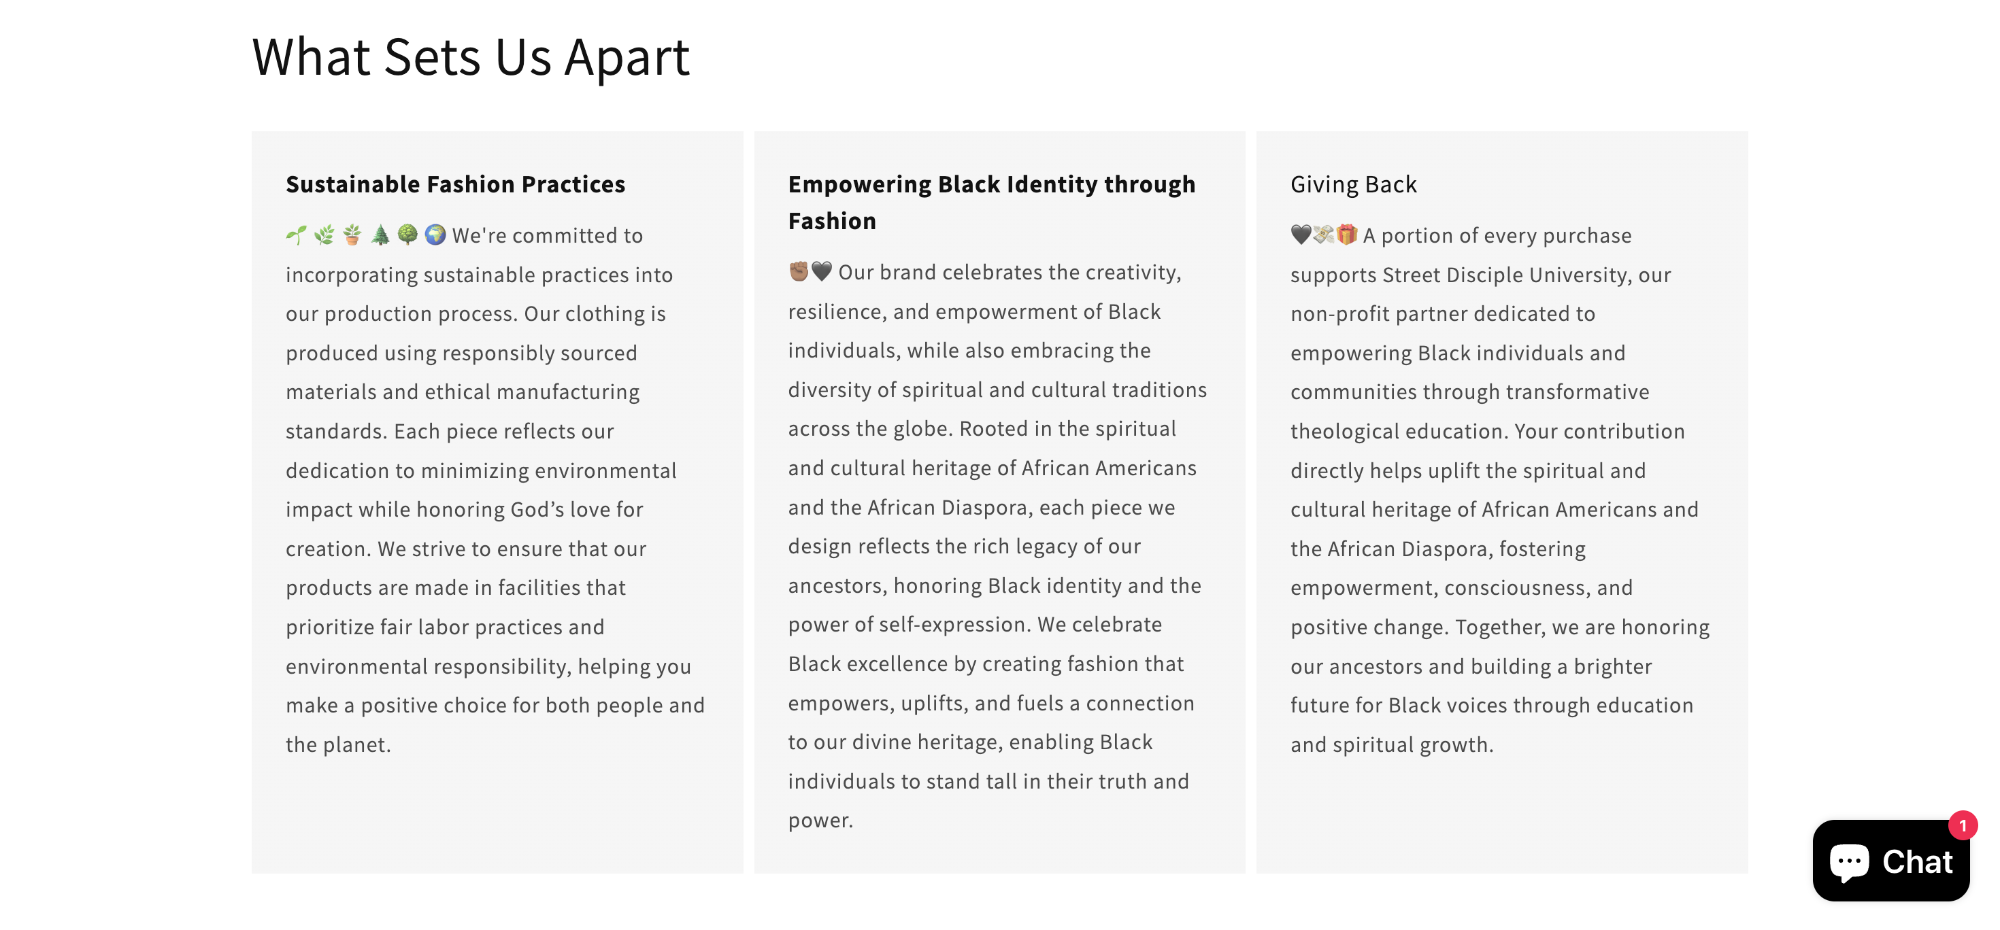2000x930 pixels.
Task: Click the raised fist emoji
Action: pyautogui.click(x=799, y=271)
